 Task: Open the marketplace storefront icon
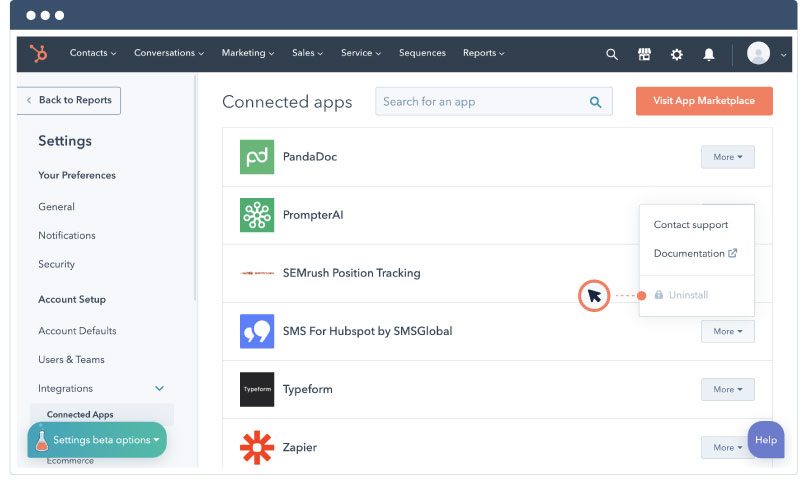click(x=644, y=54)
